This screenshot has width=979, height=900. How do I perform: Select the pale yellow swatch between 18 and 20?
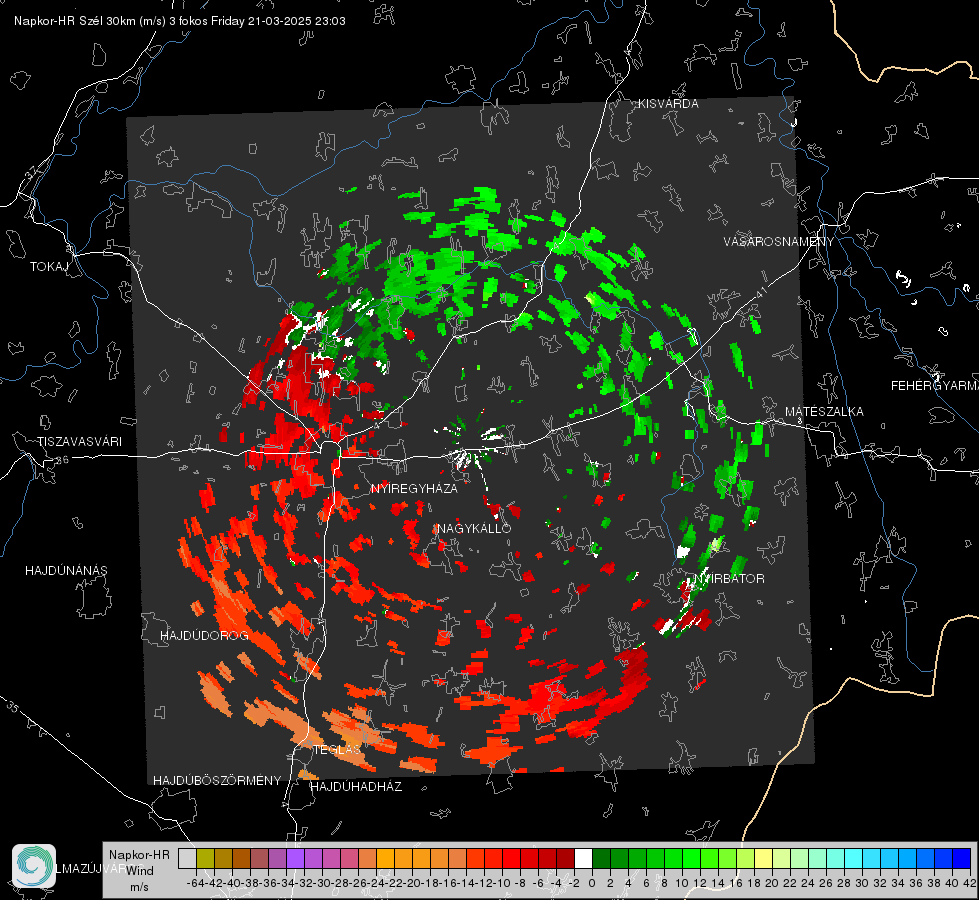point(763,859)
